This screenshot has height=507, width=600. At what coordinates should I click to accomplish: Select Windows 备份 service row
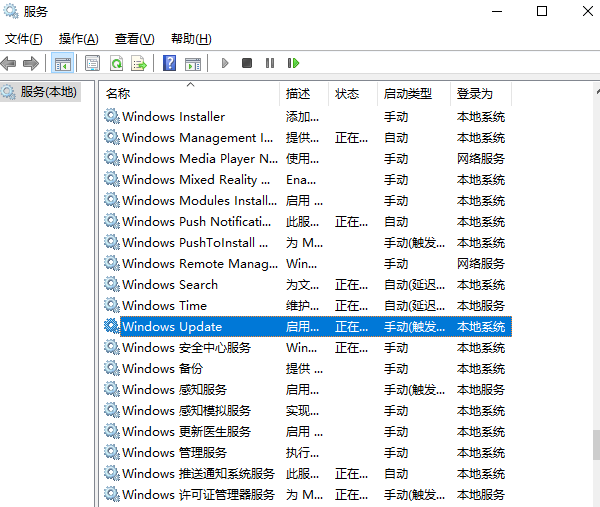pos(308,368)
